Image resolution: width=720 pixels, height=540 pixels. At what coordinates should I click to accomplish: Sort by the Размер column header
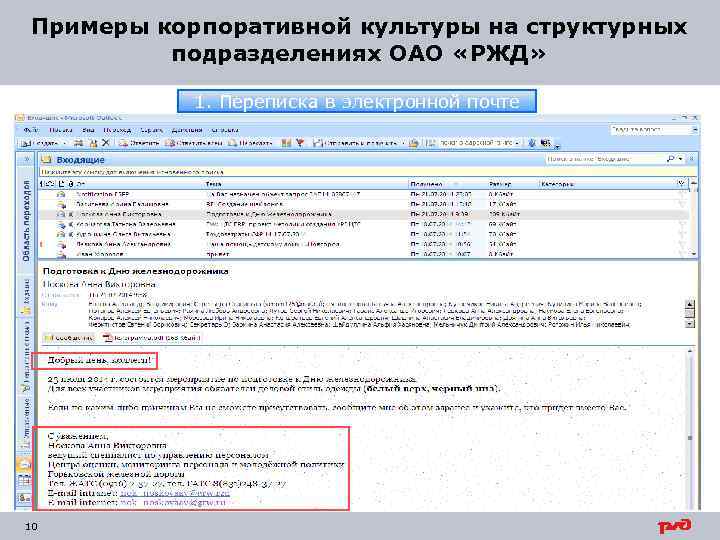[500, 184]
